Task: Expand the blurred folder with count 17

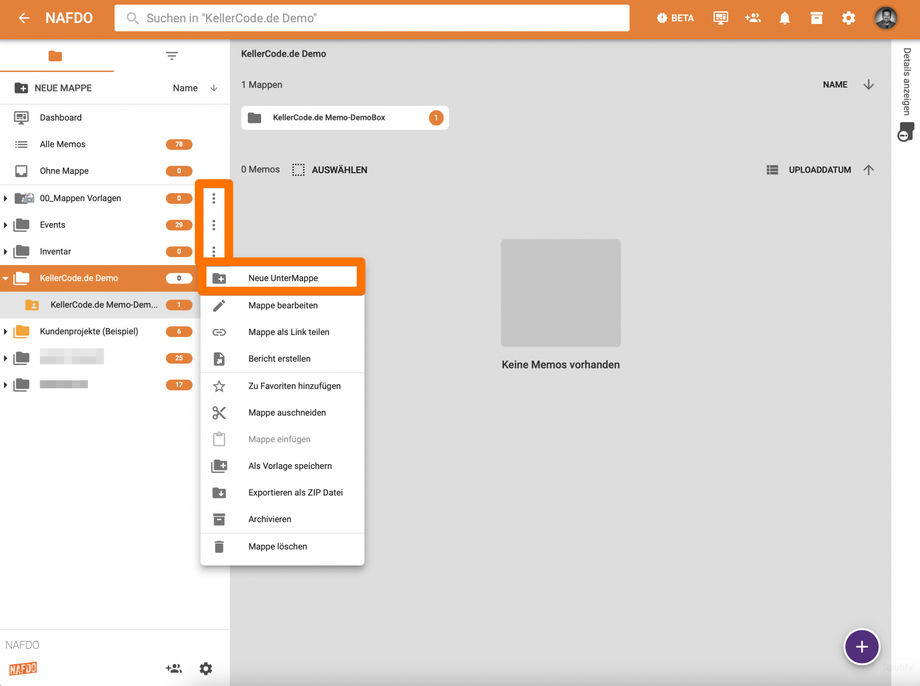Action: (5, 385)
